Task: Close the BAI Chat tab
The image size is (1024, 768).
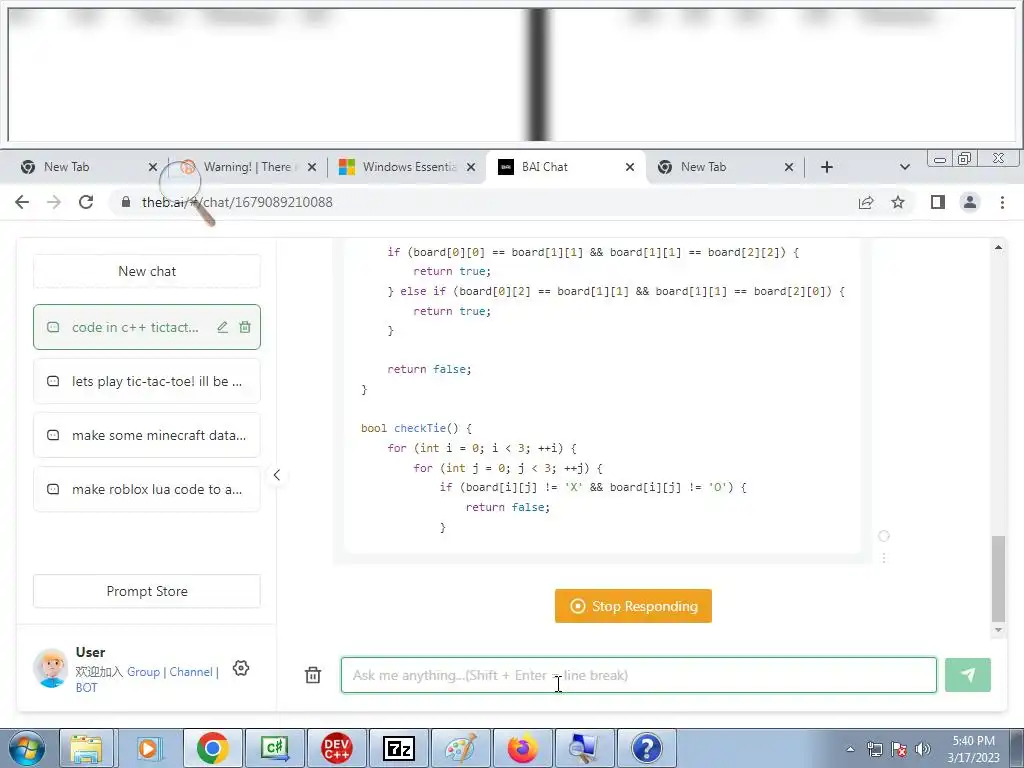Action: click(630, 167)
